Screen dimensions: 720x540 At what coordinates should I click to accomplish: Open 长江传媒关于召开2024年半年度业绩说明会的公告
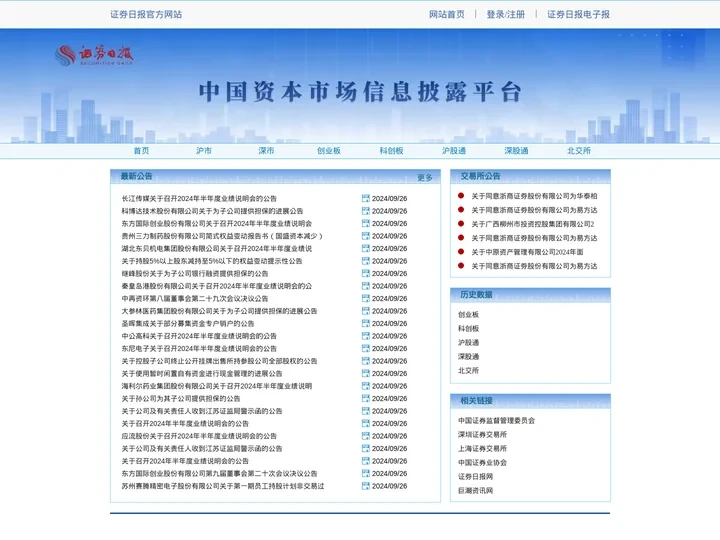tap(199, 198)
